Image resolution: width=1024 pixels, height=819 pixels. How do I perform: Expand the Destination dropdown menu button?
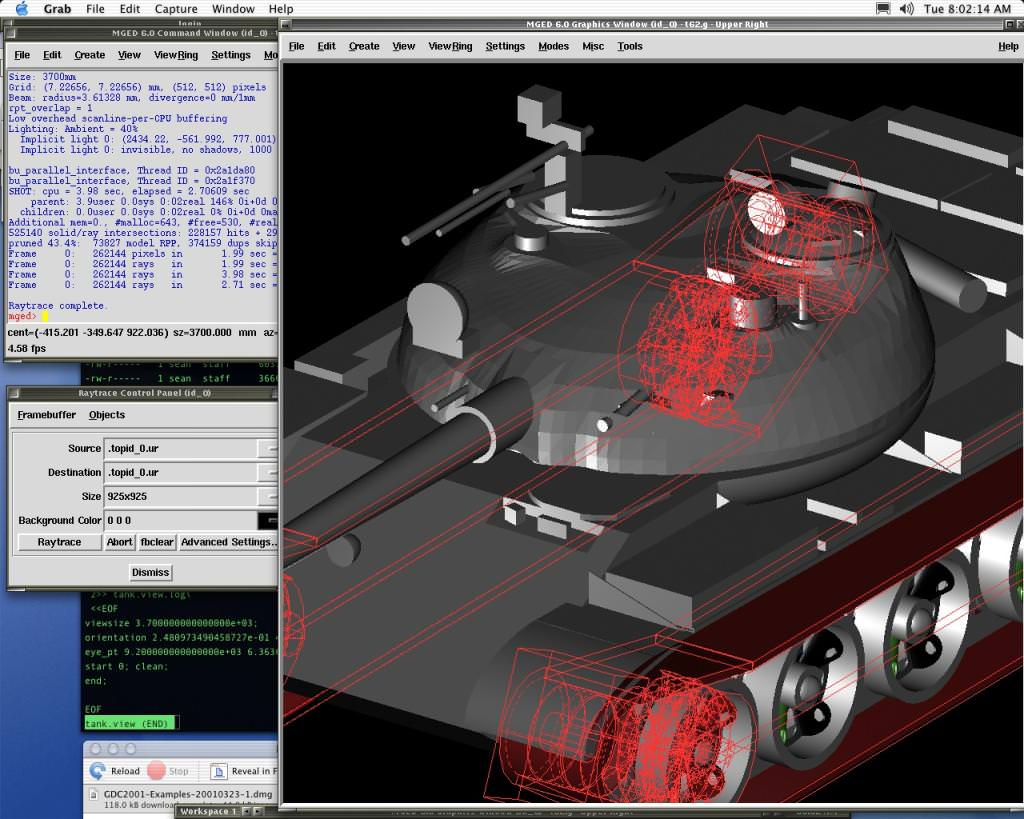point(267,473)
